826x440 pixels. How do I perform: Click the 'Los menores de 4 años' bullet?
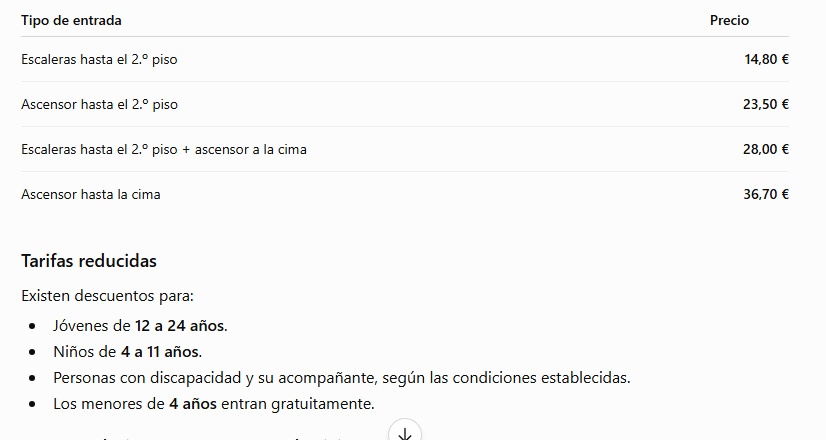pos(213,404)
